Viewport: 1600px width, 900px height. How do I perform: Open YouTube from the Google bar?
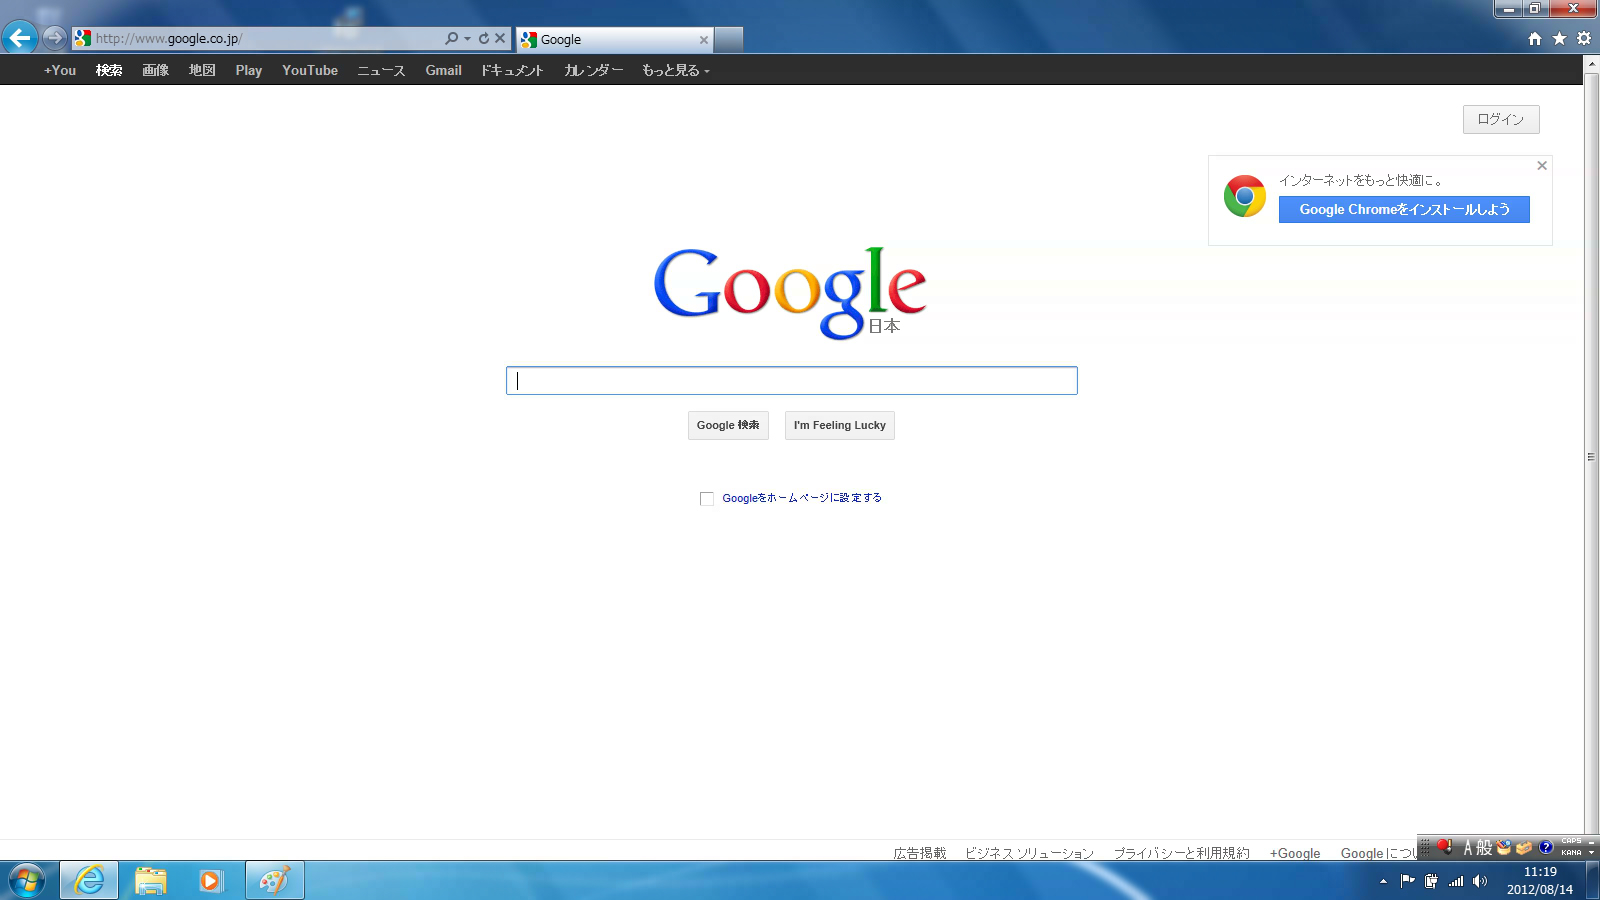[310, 70]
